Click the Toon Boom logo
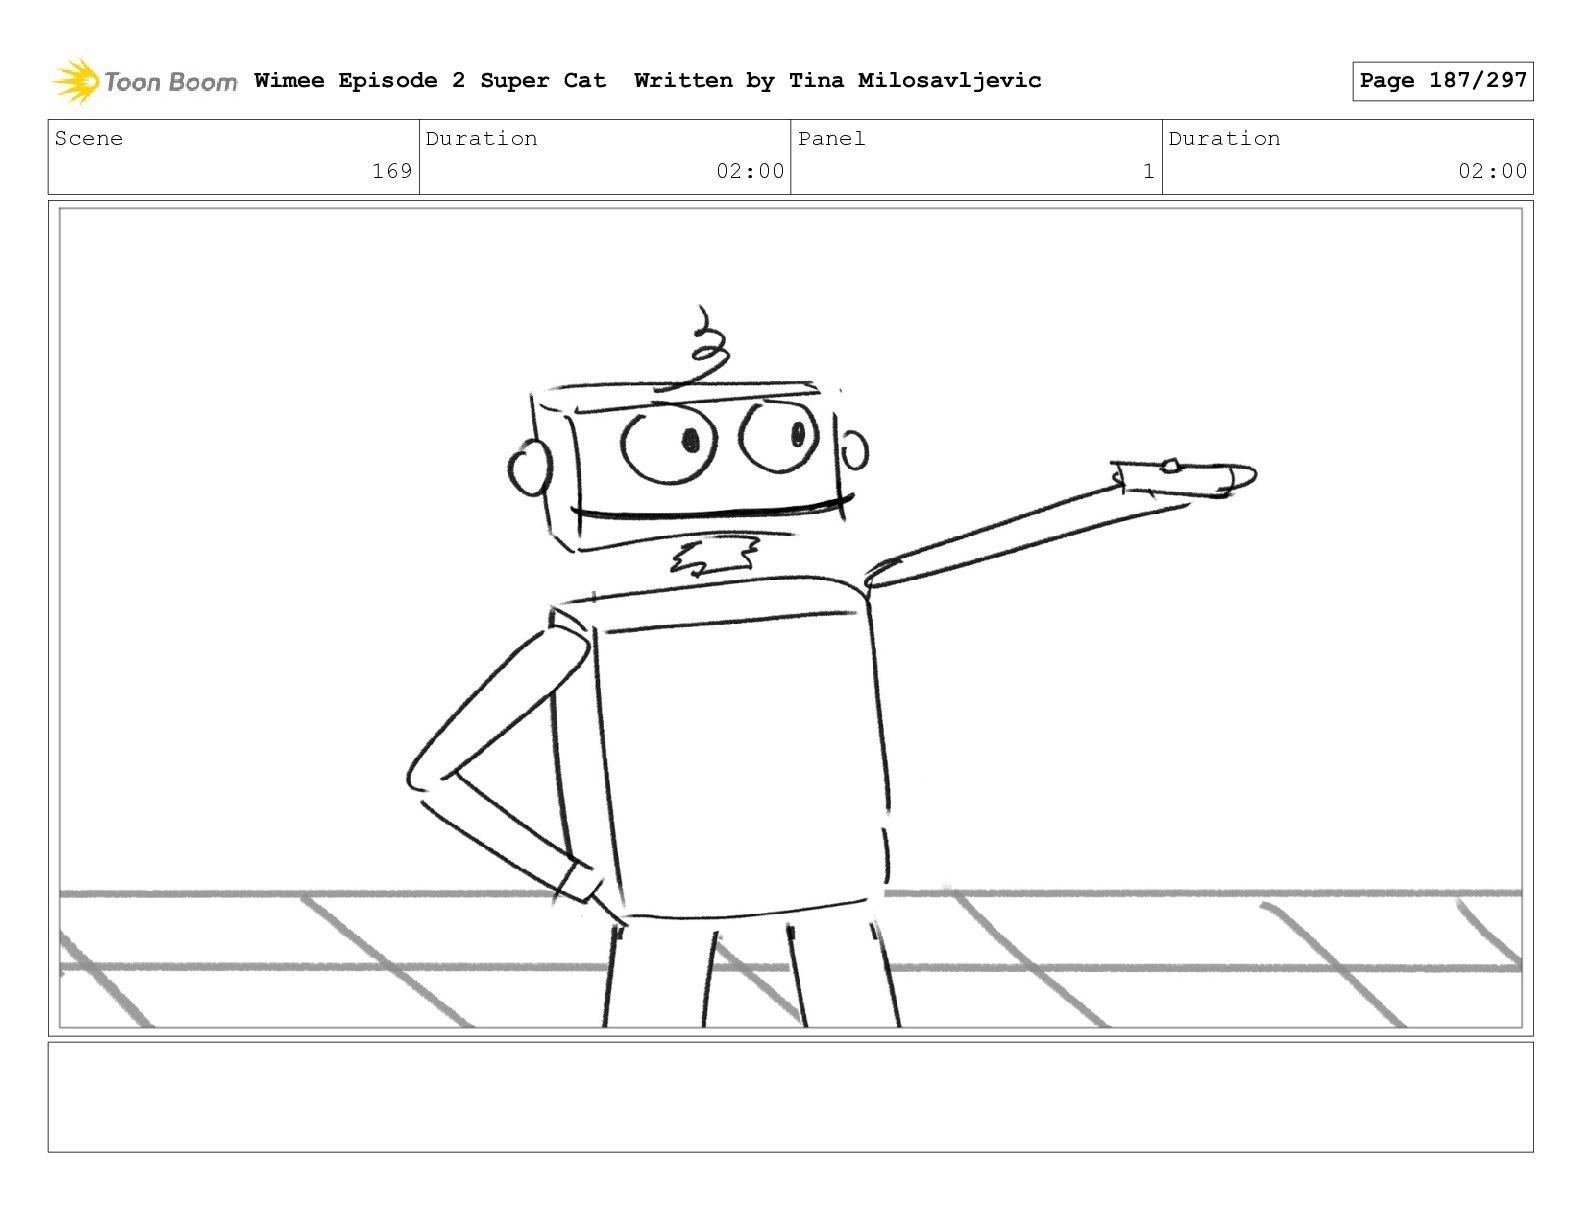Screen dimensions: 1584x1224 click(x=145, y=81)
